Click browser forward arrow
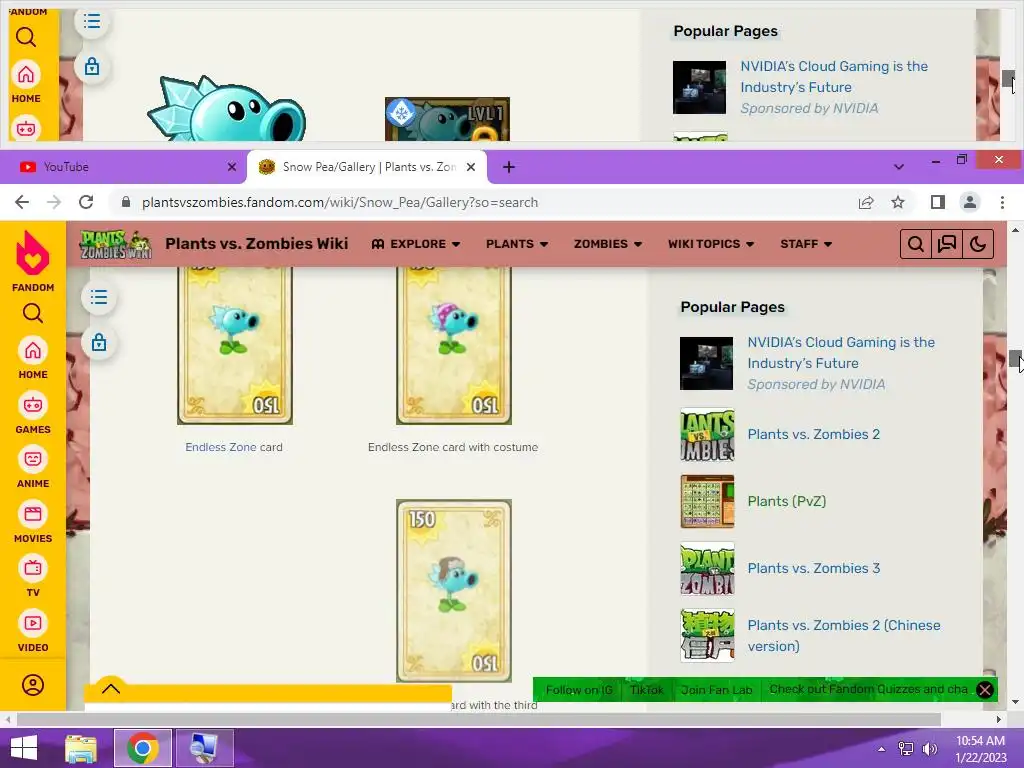The height and width of the screenshot is (768, 1024). point(54,202)
